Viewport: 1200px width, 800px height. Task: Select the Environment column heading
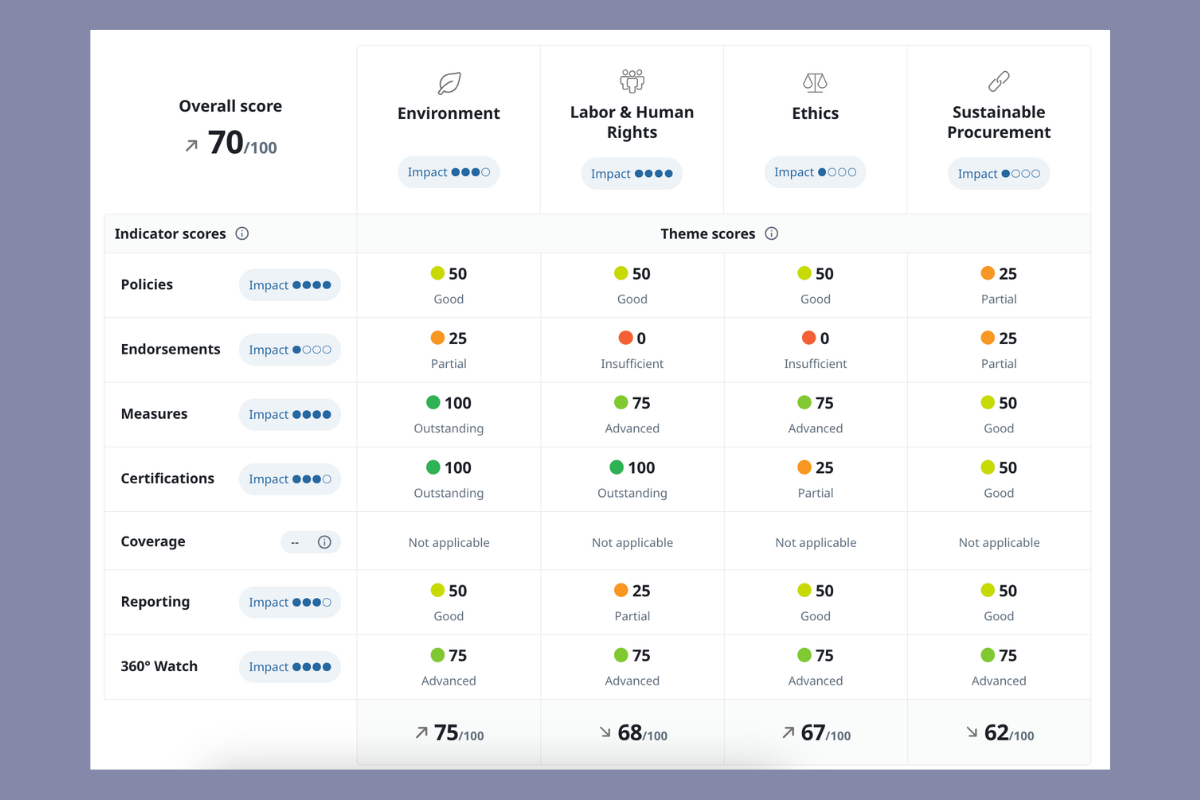[449, 114]
